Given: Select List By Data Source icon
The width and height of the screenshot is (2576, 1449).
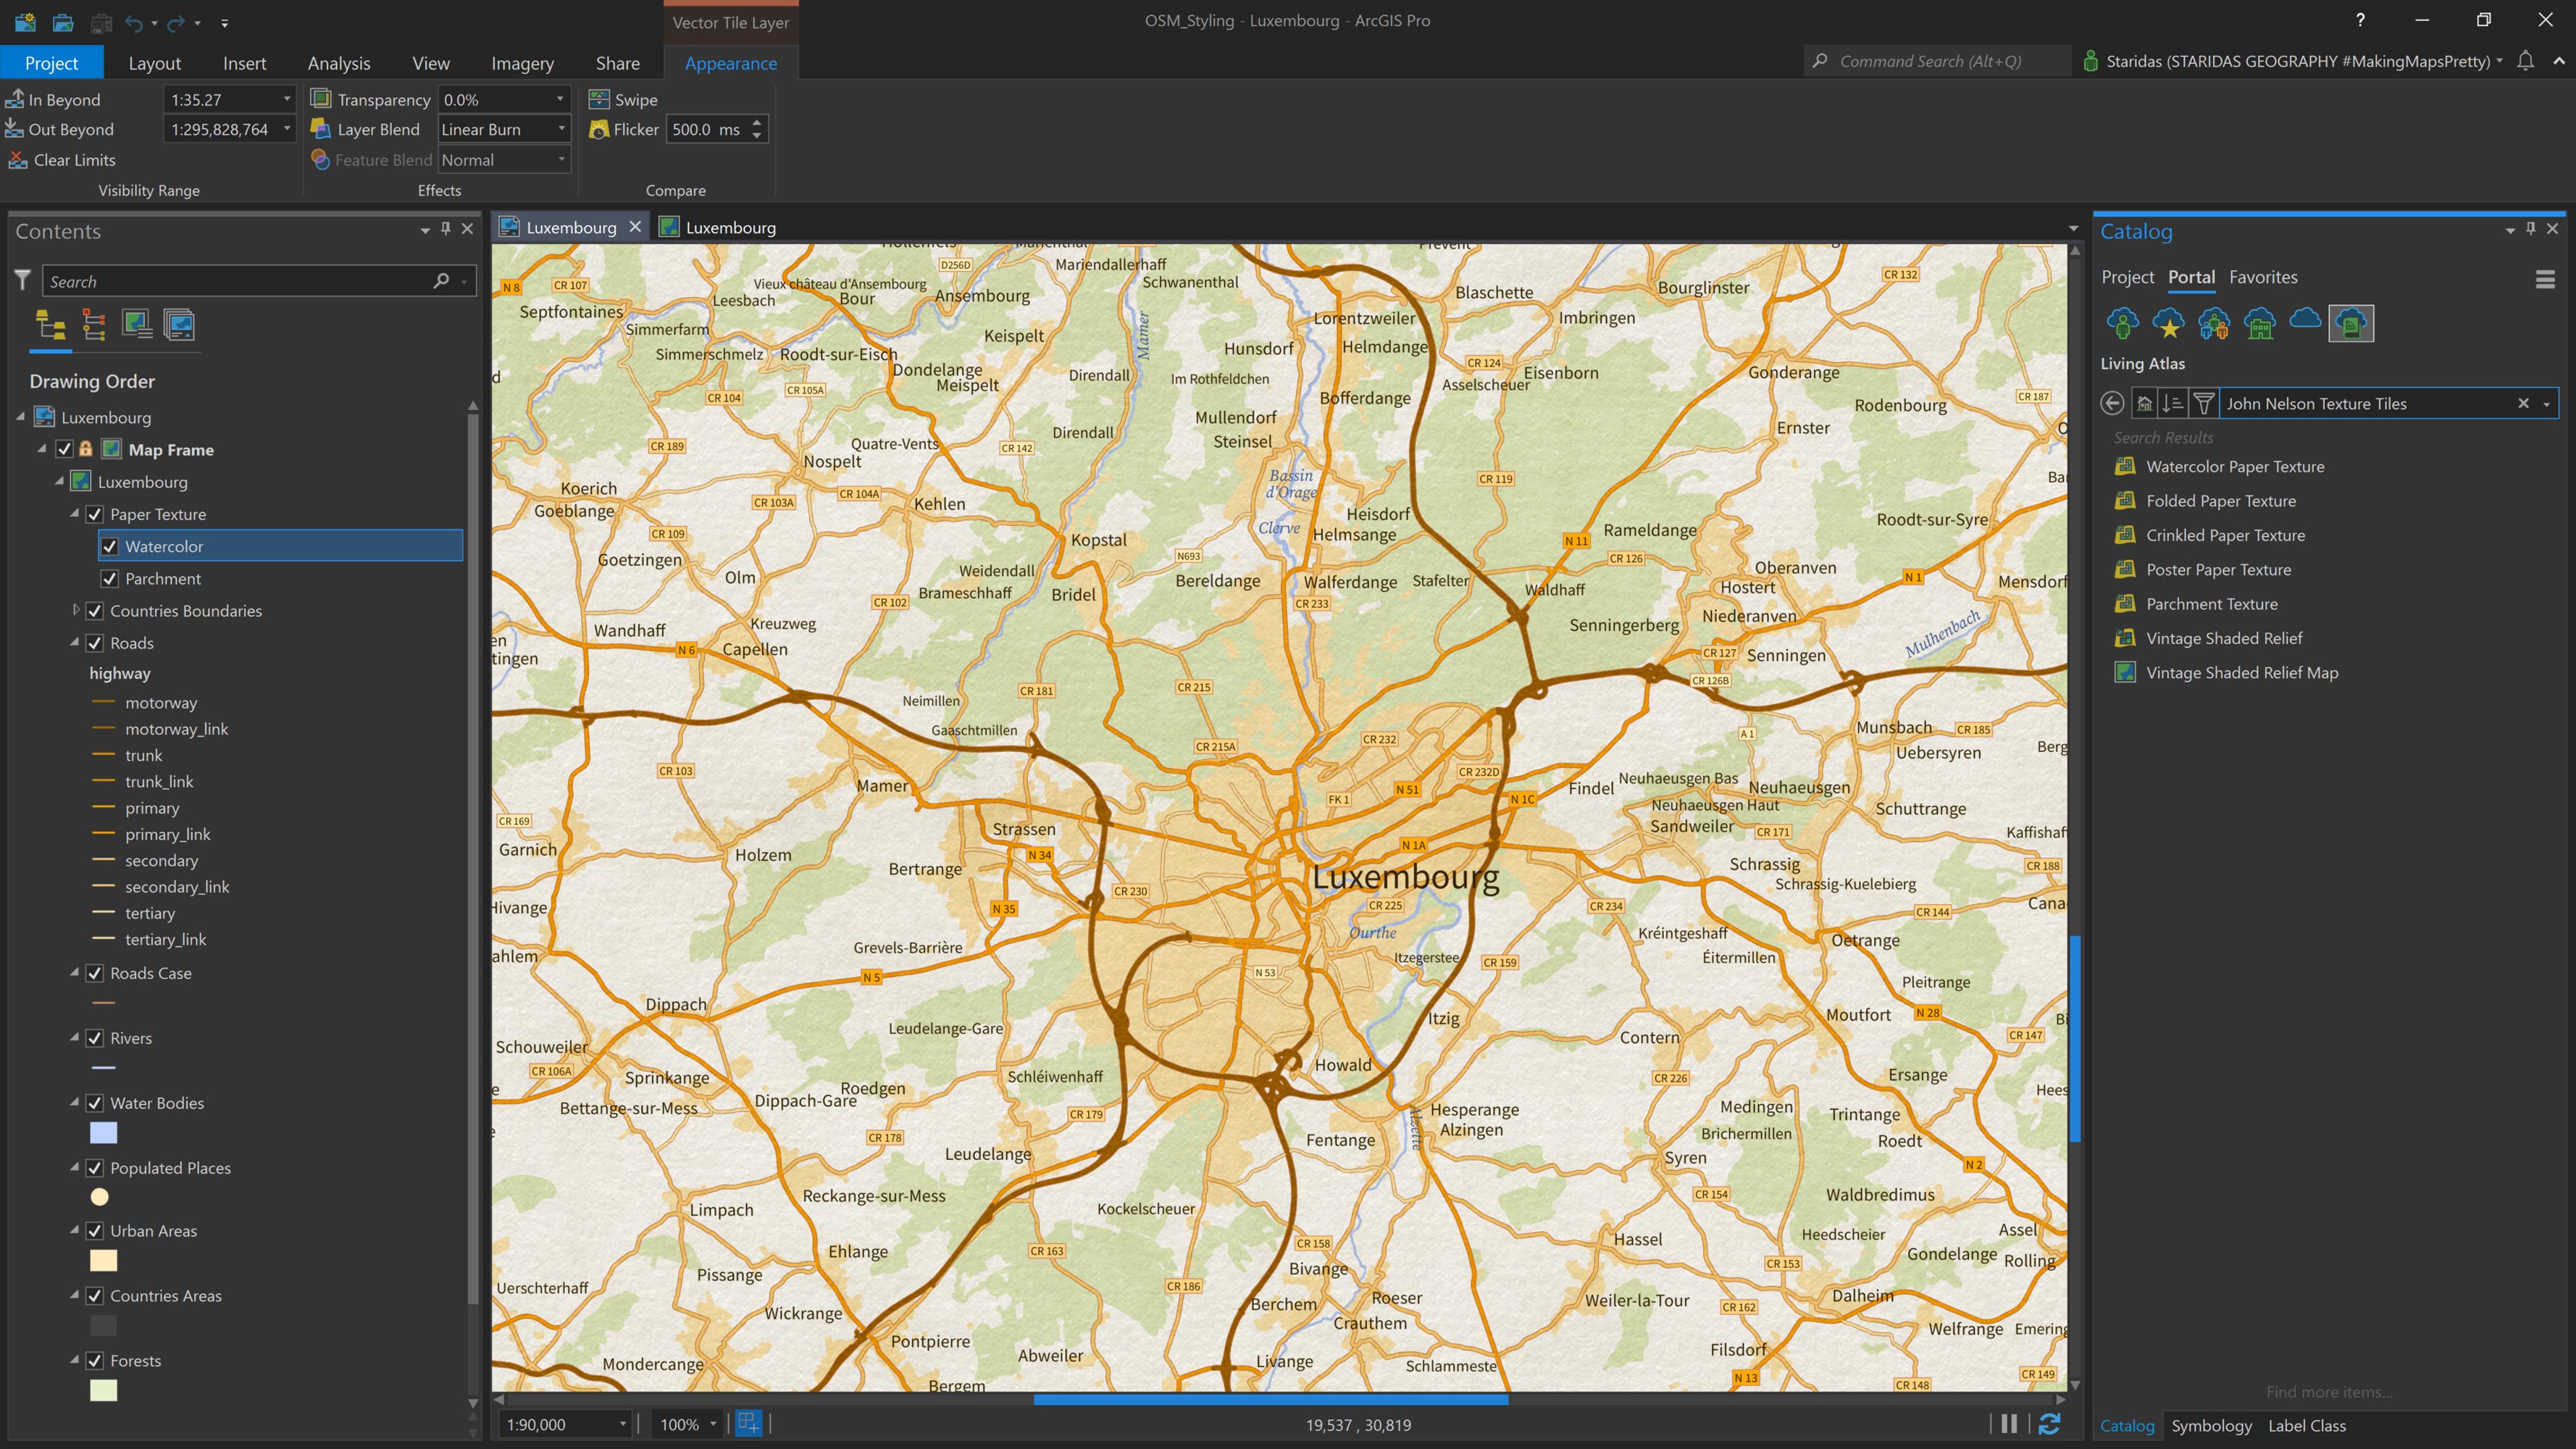Looking at the screenshot, I should [x=94, y=325].
